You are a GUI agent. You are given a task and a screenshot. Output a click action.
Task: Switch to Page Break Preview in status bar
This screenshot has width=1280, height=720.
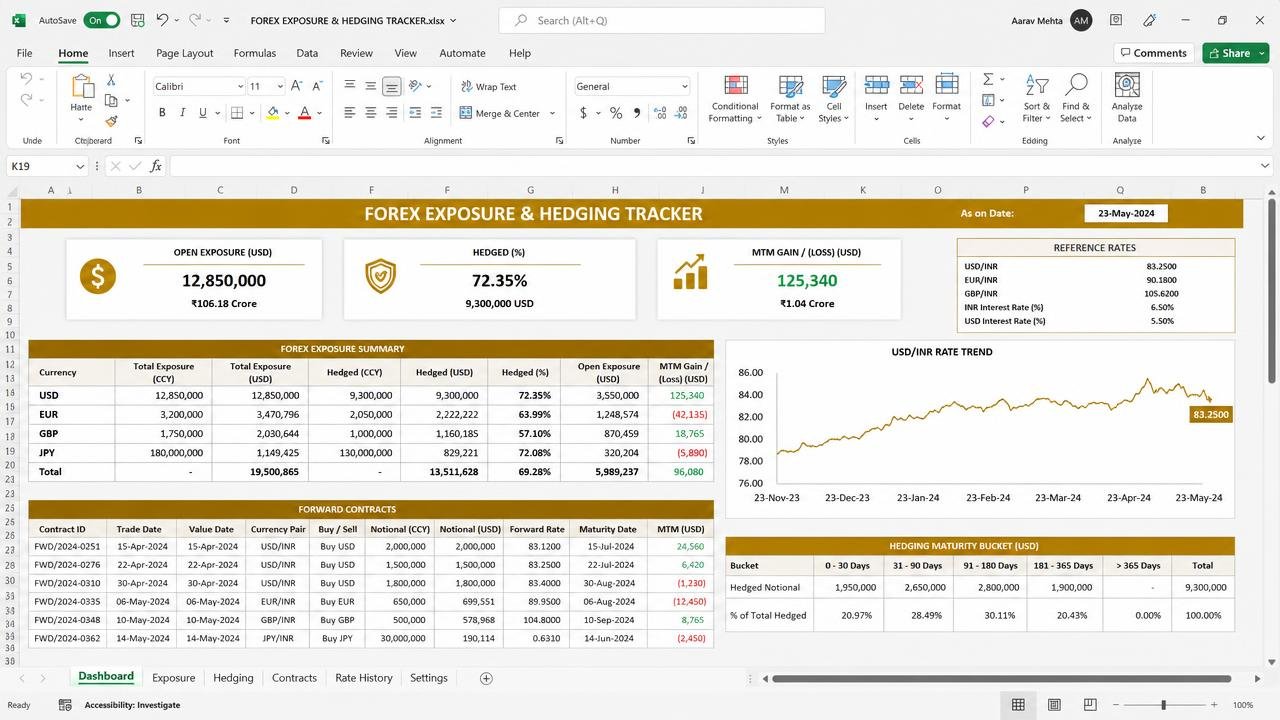click(1090, 705)
